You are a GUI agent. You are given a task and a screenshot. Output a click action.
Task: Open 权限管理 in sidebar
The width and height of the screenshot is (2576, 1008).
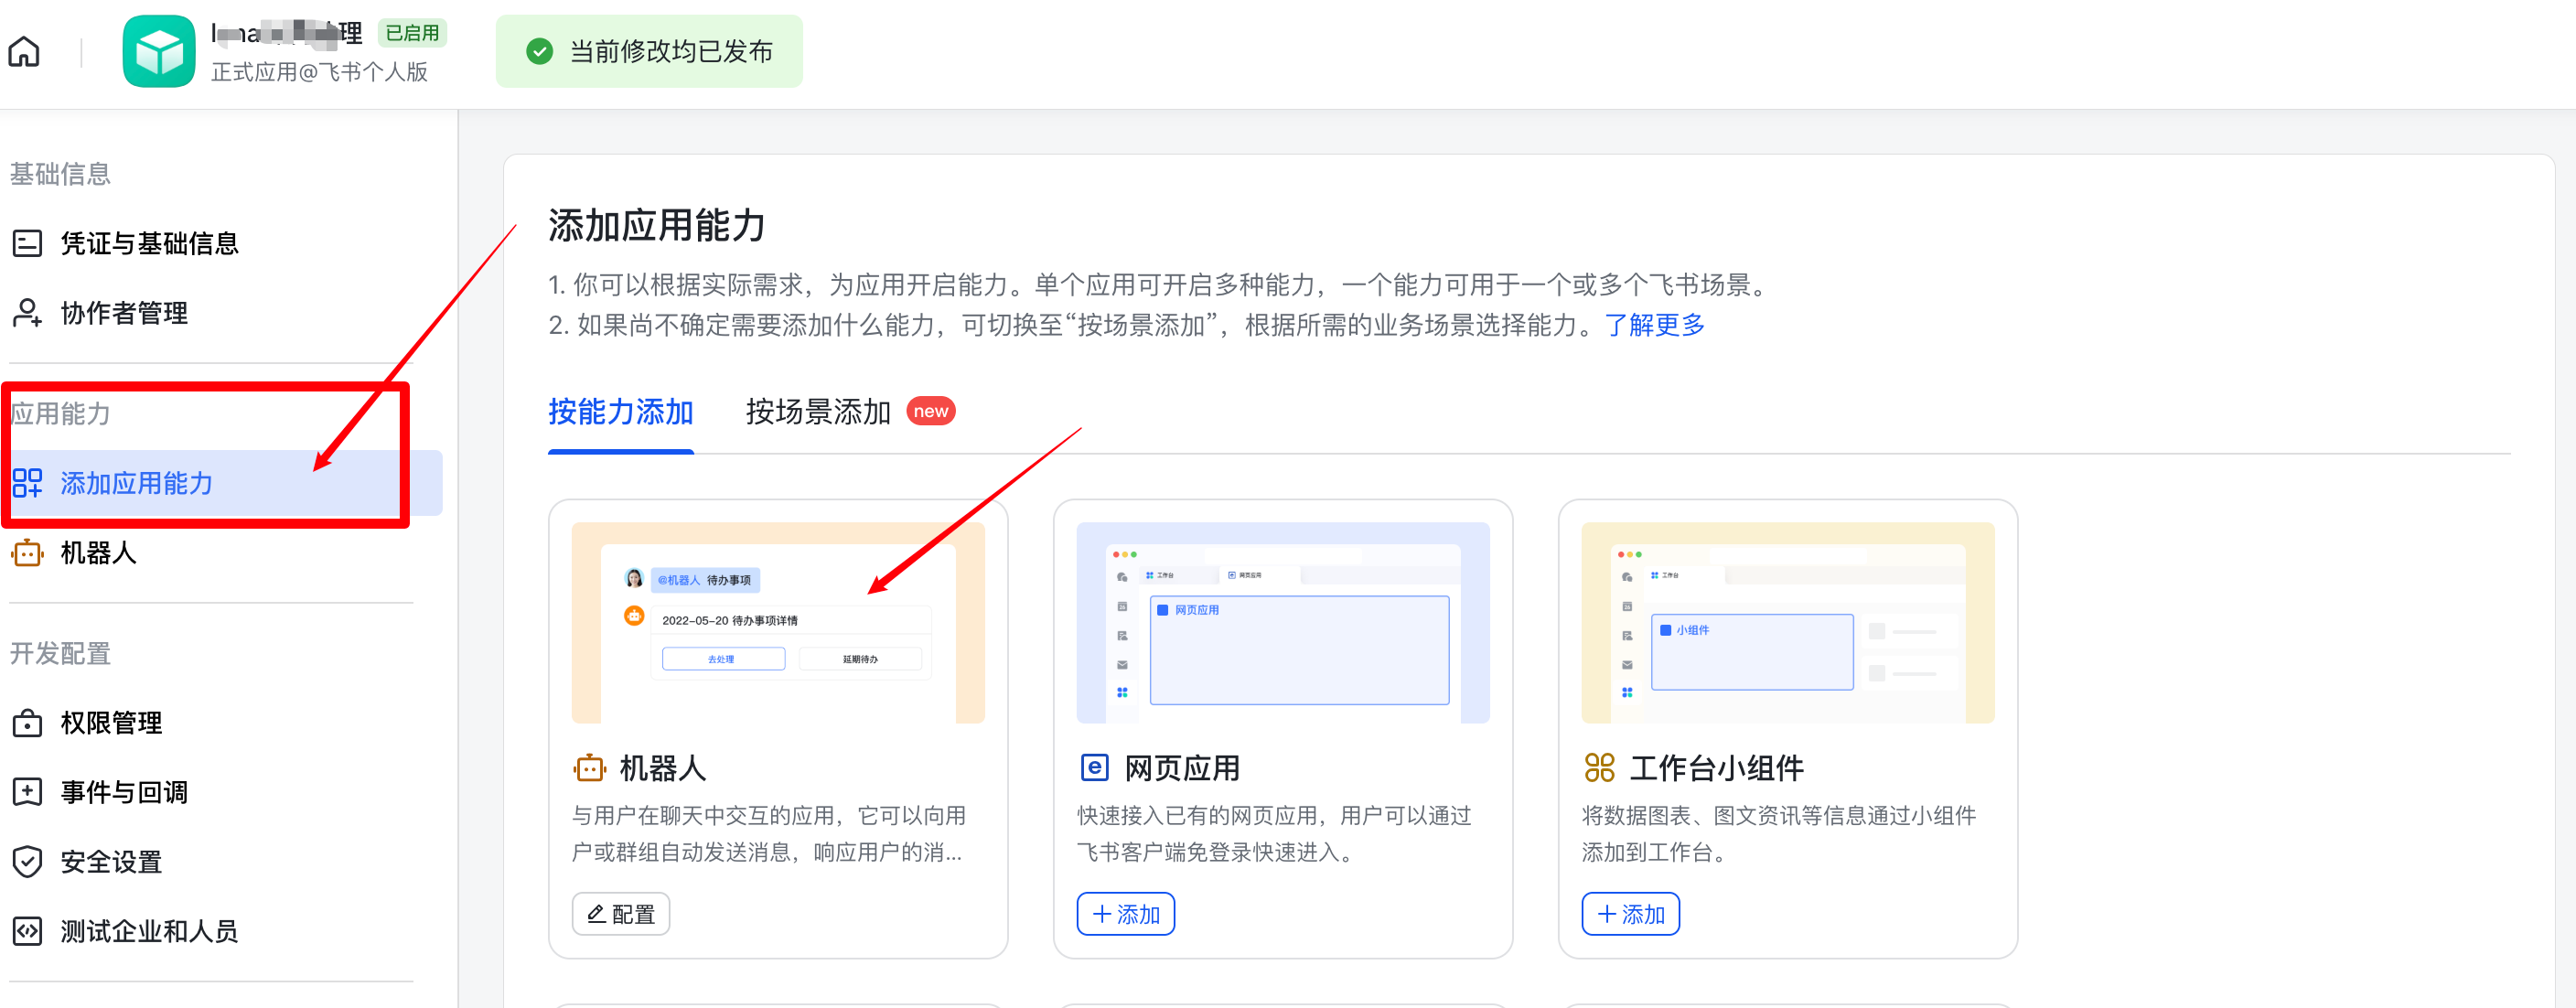click(x=110, y=722)
